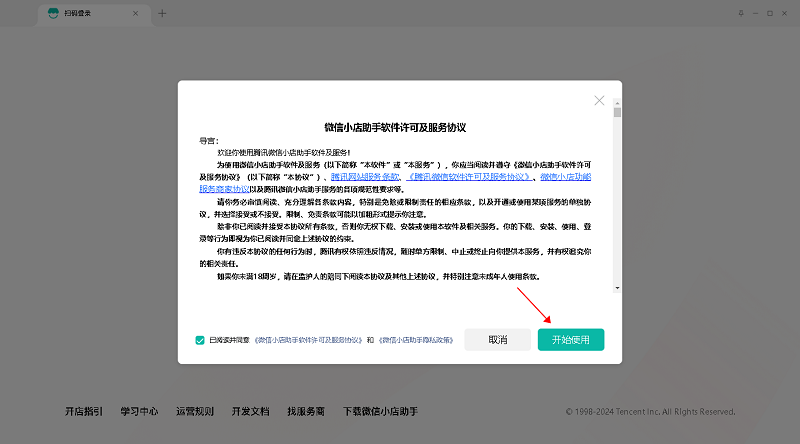The height and width of the screenshot is (444, 800).
Task: Click the 取消 button
Action: point(497,340)
